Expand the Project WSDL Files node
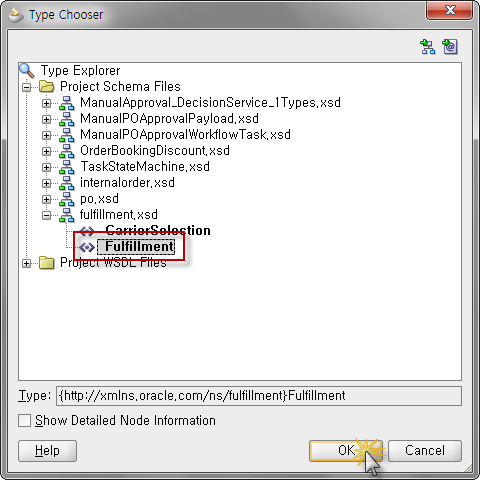Viewport: 480px width, 480px height. point(26,264)
